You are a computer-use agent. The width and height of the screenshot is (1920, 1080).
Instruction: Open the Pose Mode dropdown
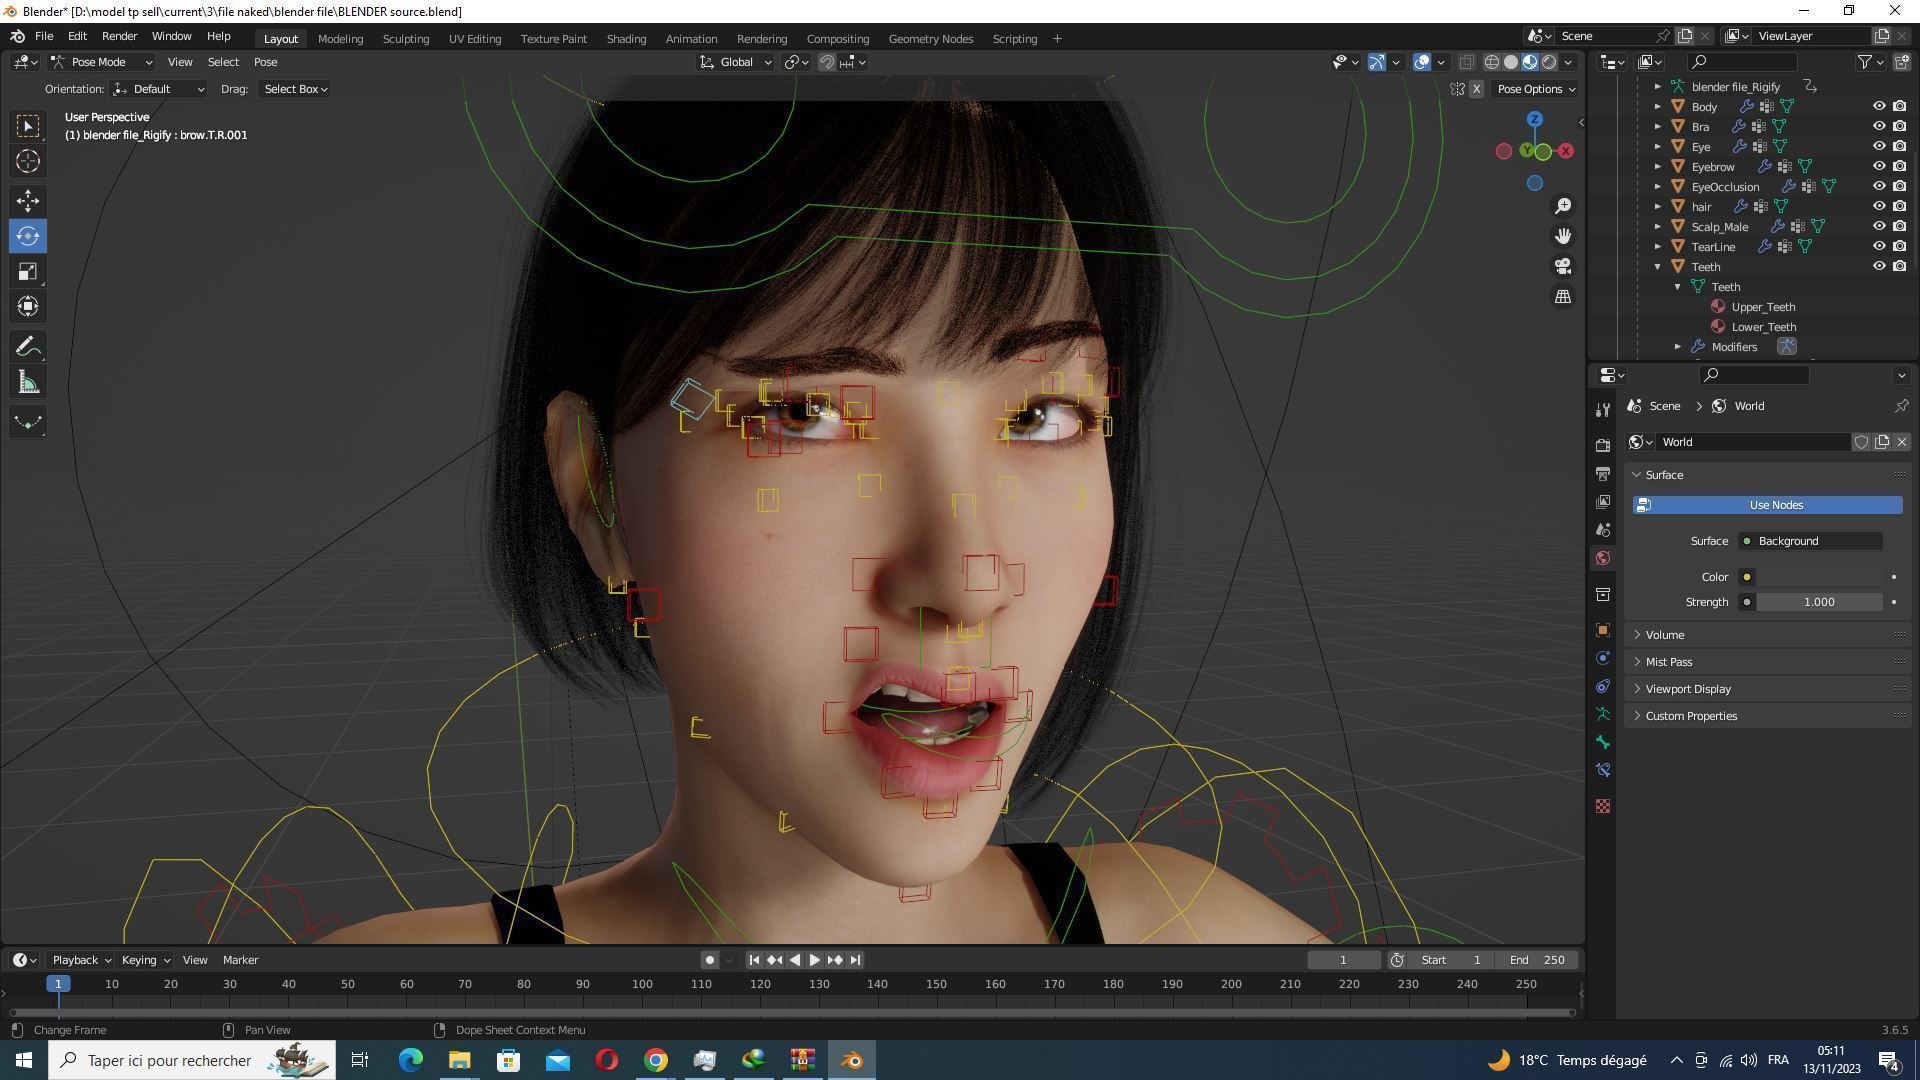[x=101, y=62]
